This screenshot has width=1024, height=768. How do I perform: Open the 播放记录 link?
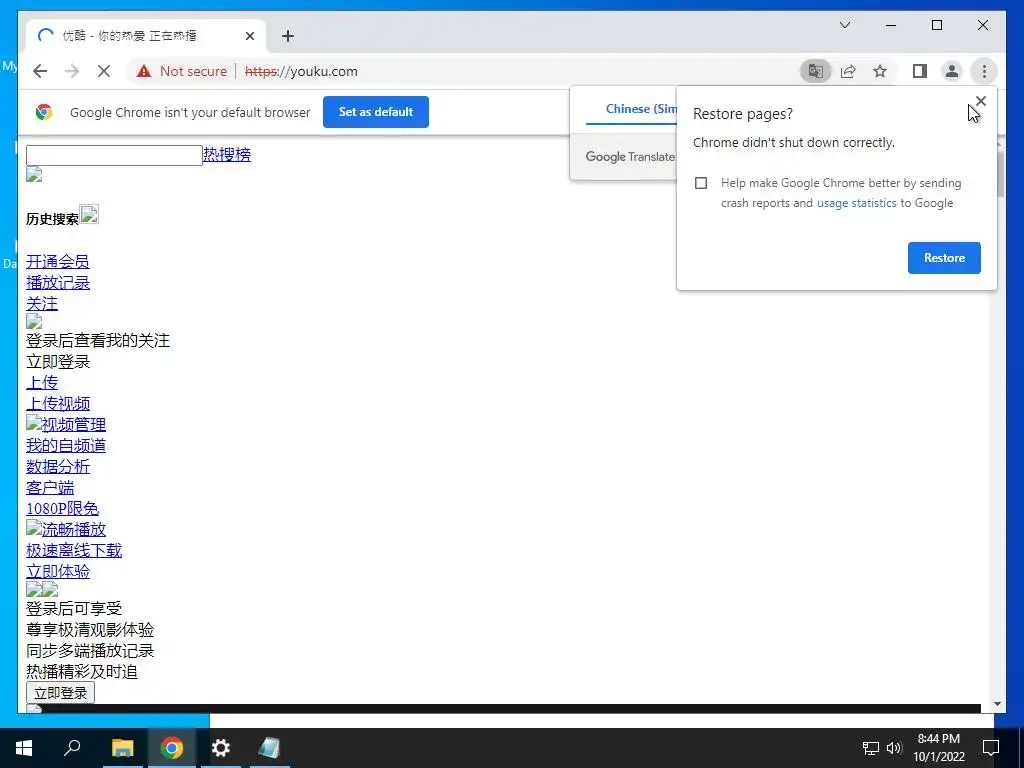(57, 283)
